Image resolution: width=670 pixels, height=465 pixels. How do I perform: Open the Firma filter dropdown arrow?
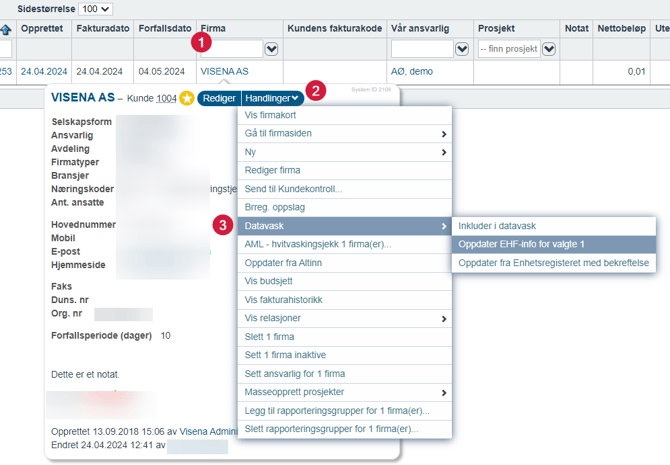coord(271,49)
